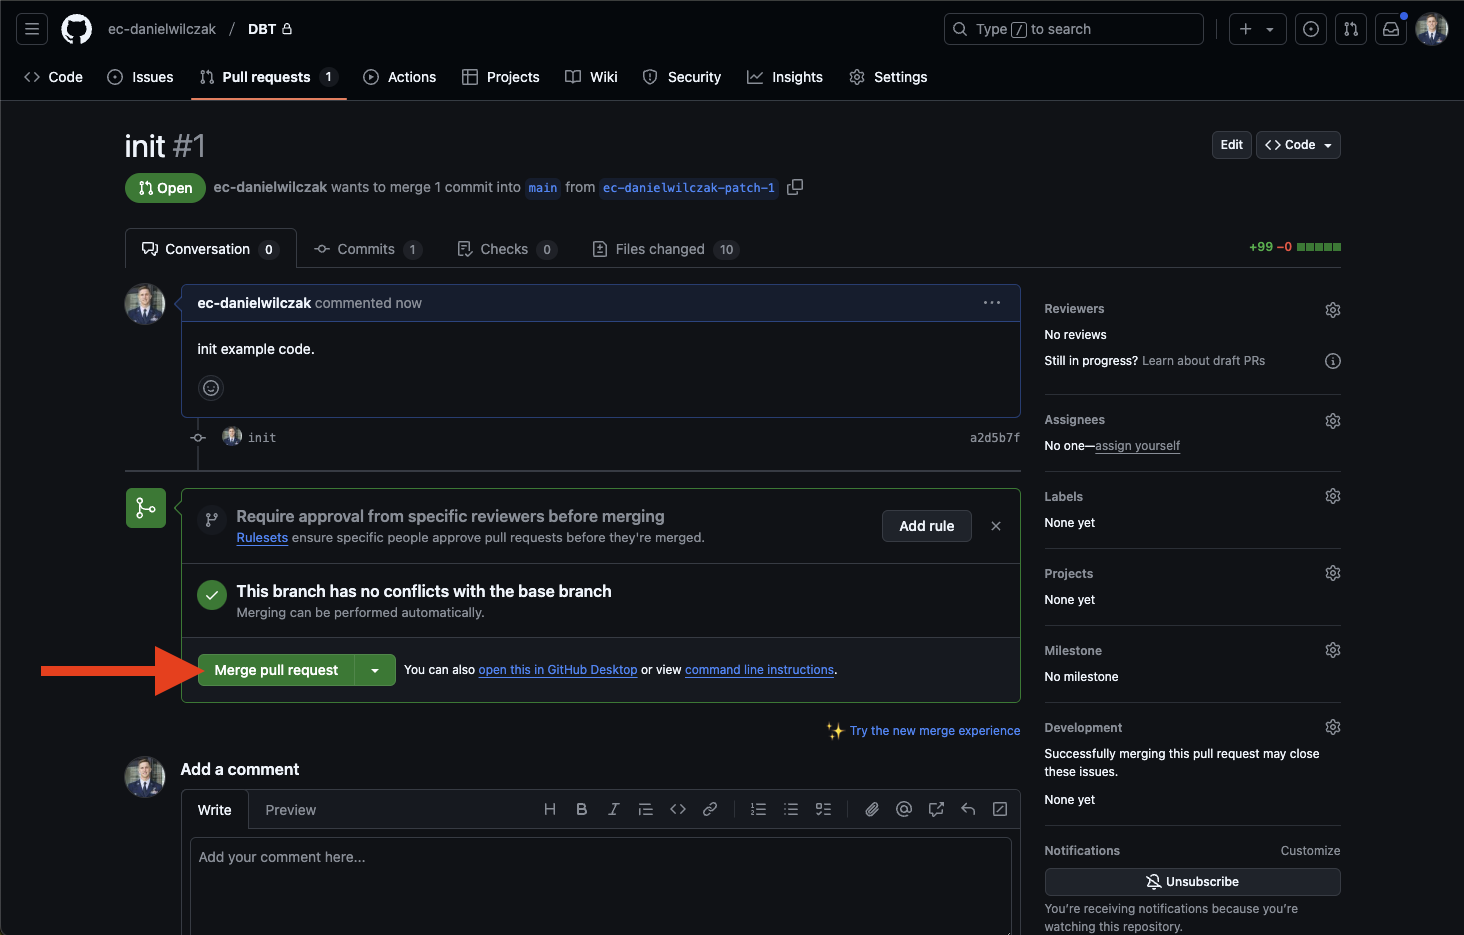The image size is (1464, 935).
Task: Open repository Settings tab
Action: [888, 77]
